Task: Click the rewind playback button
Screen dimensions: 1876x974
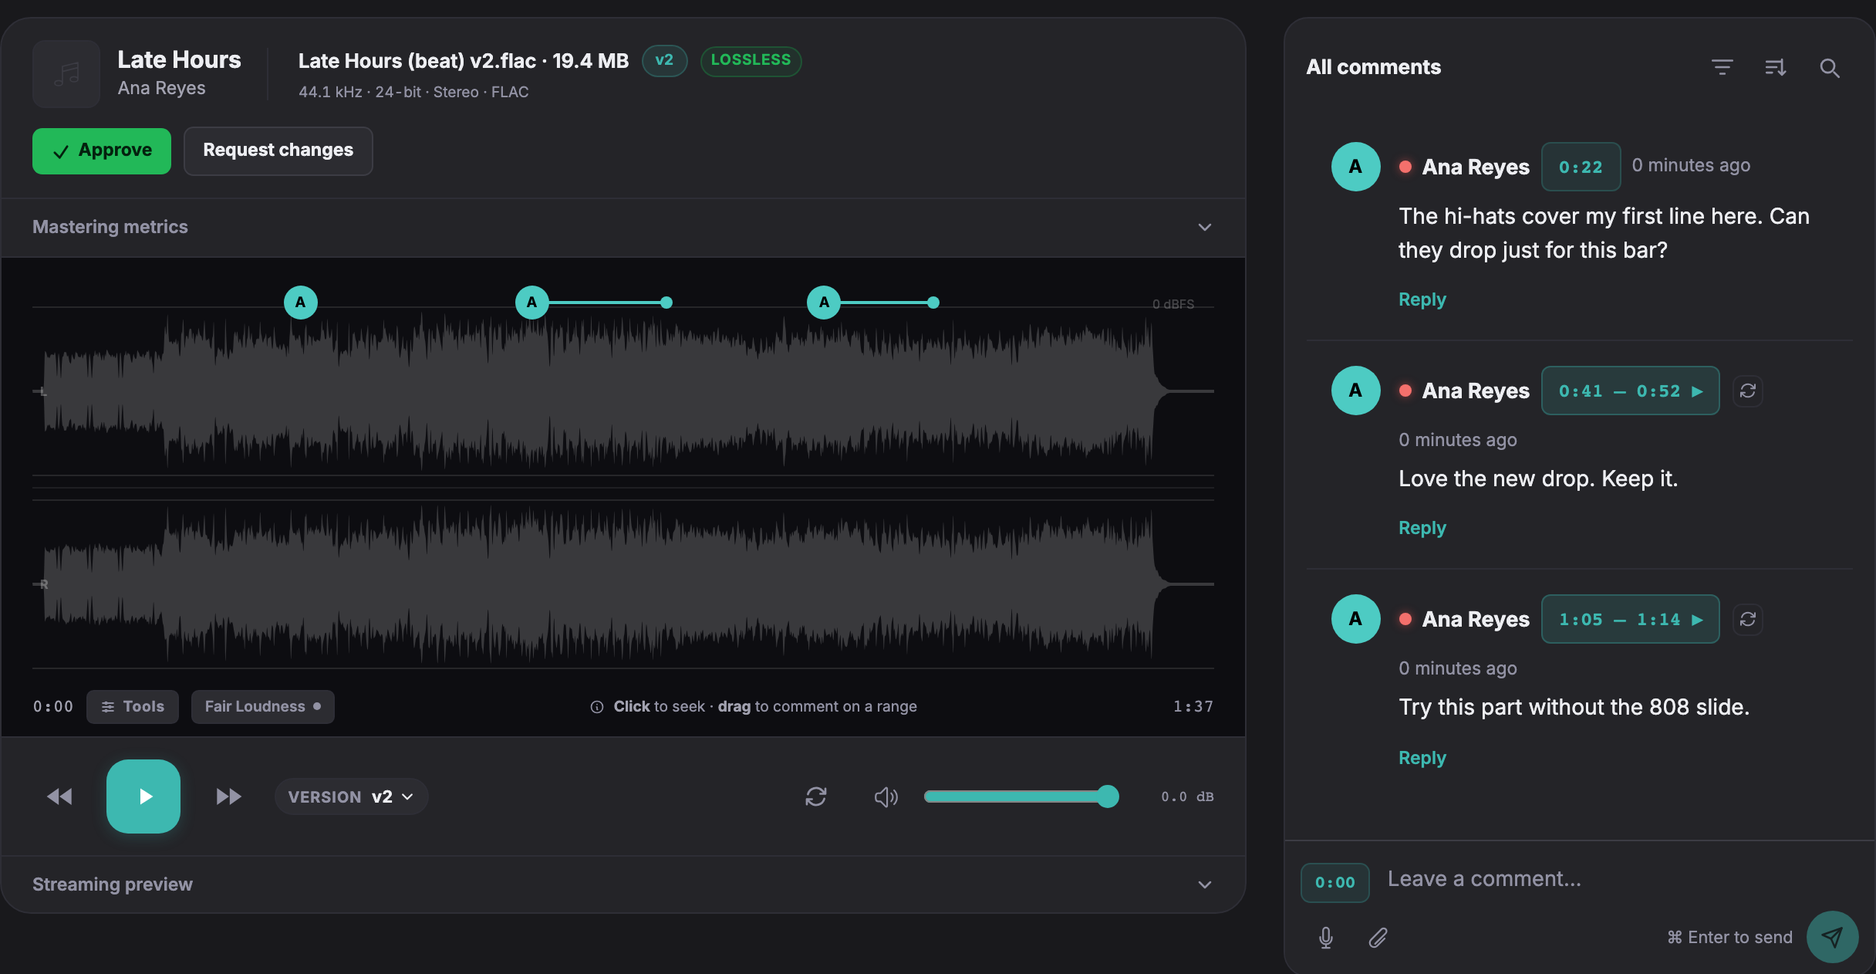Action: tap(60, 796)
